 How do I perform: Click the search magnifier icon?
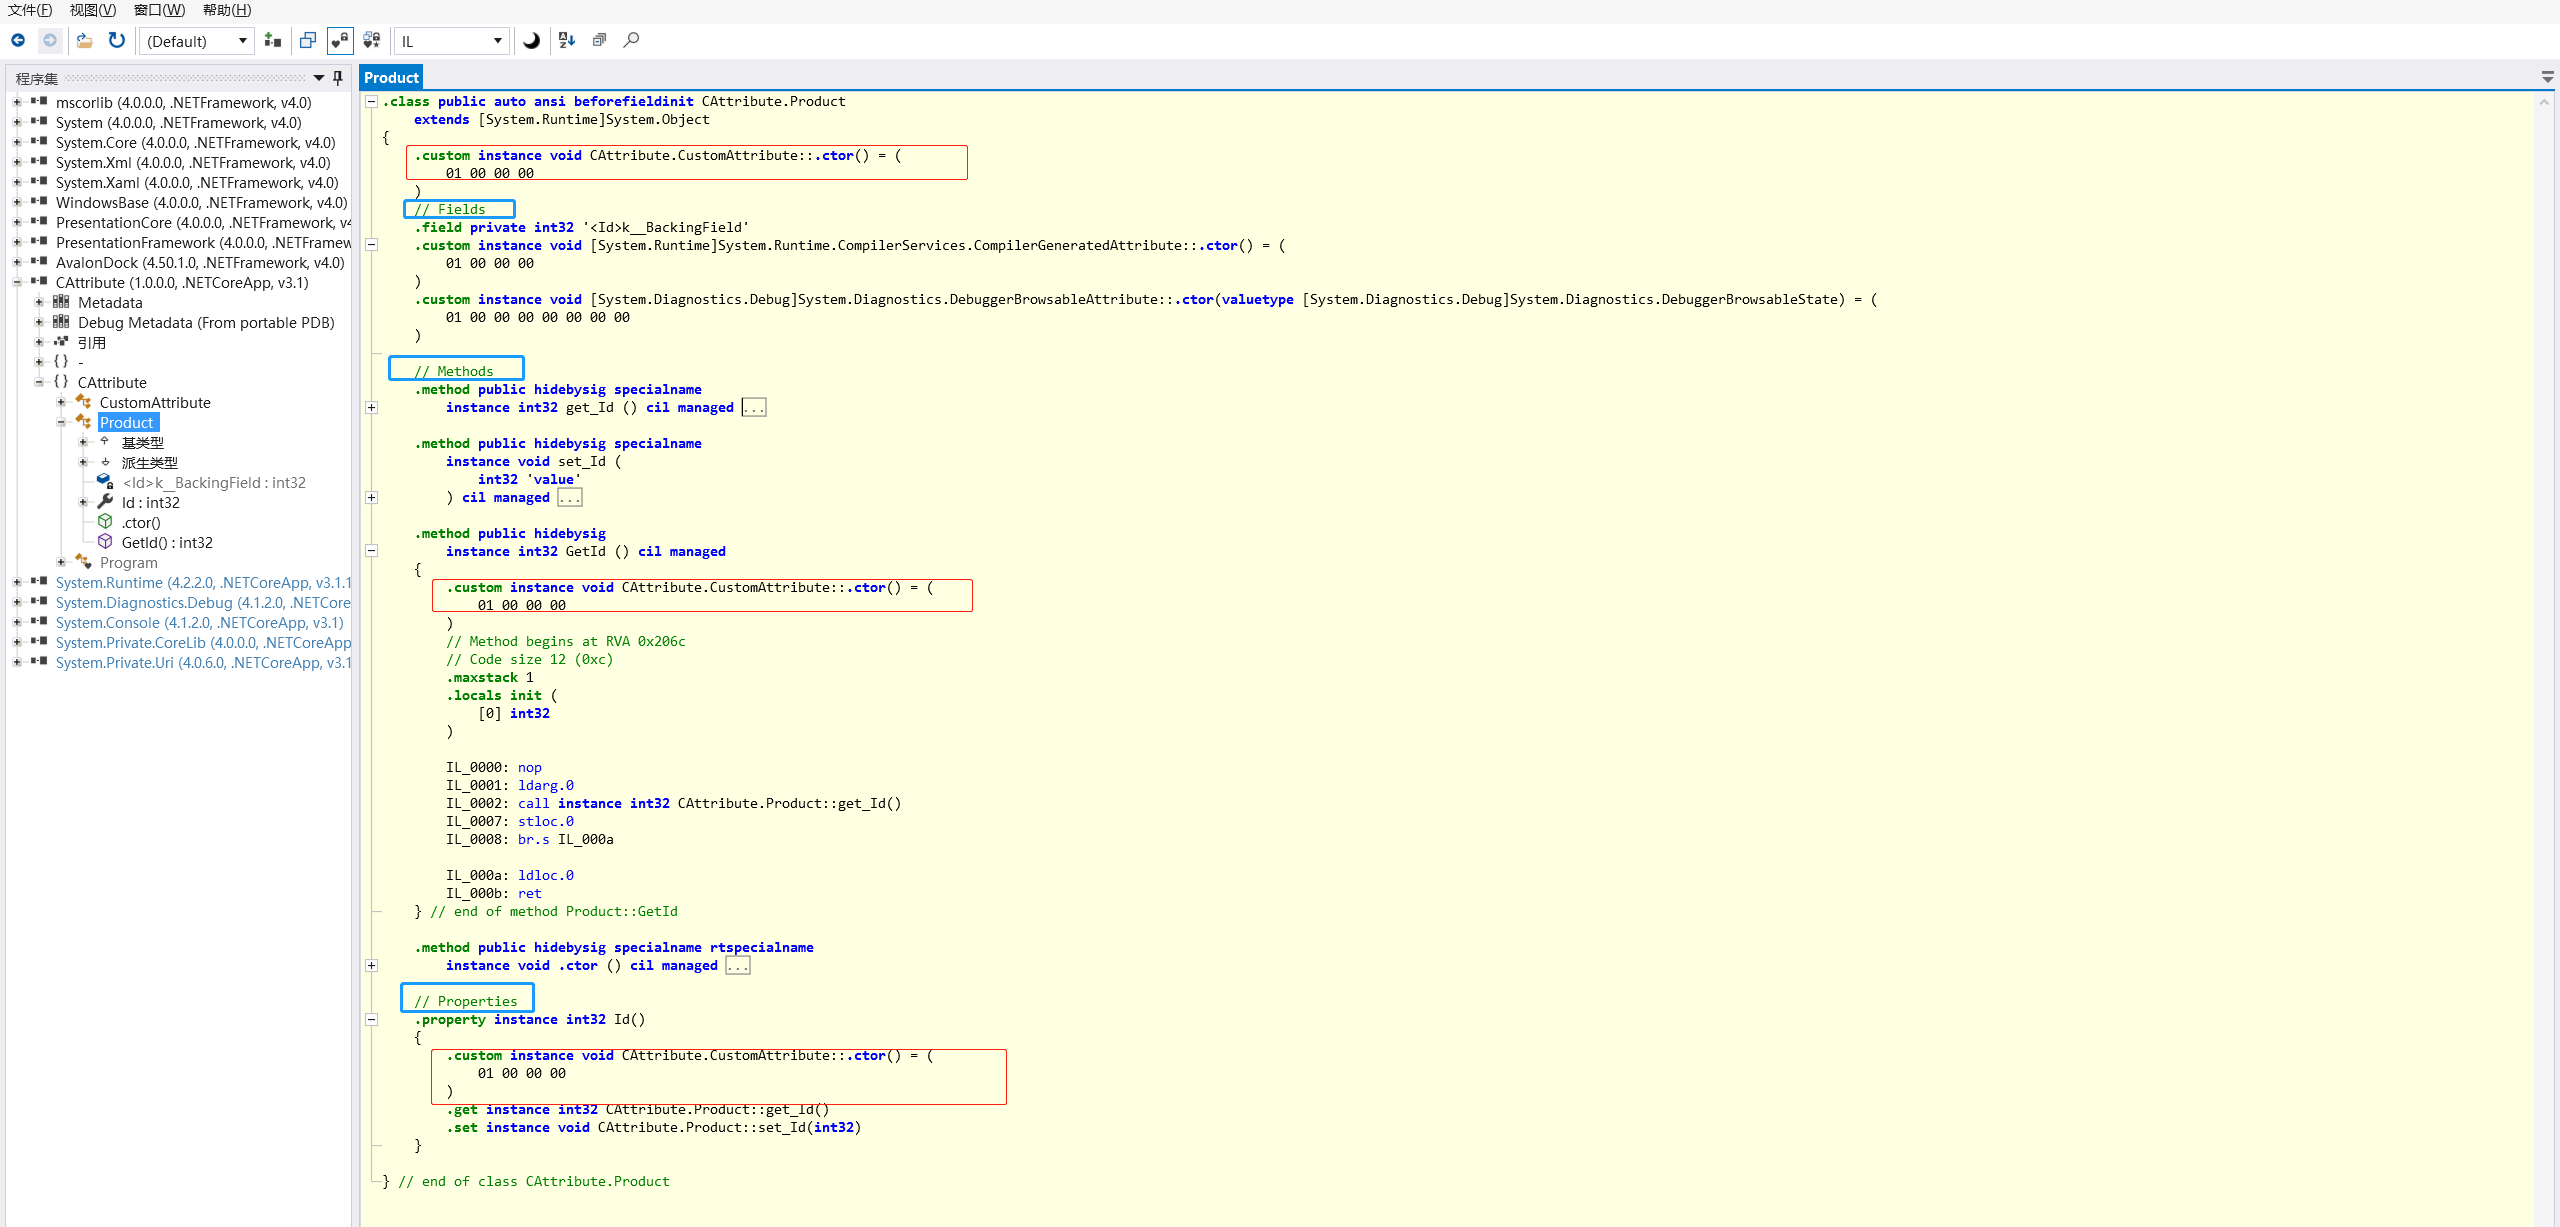tap(631, 41)
